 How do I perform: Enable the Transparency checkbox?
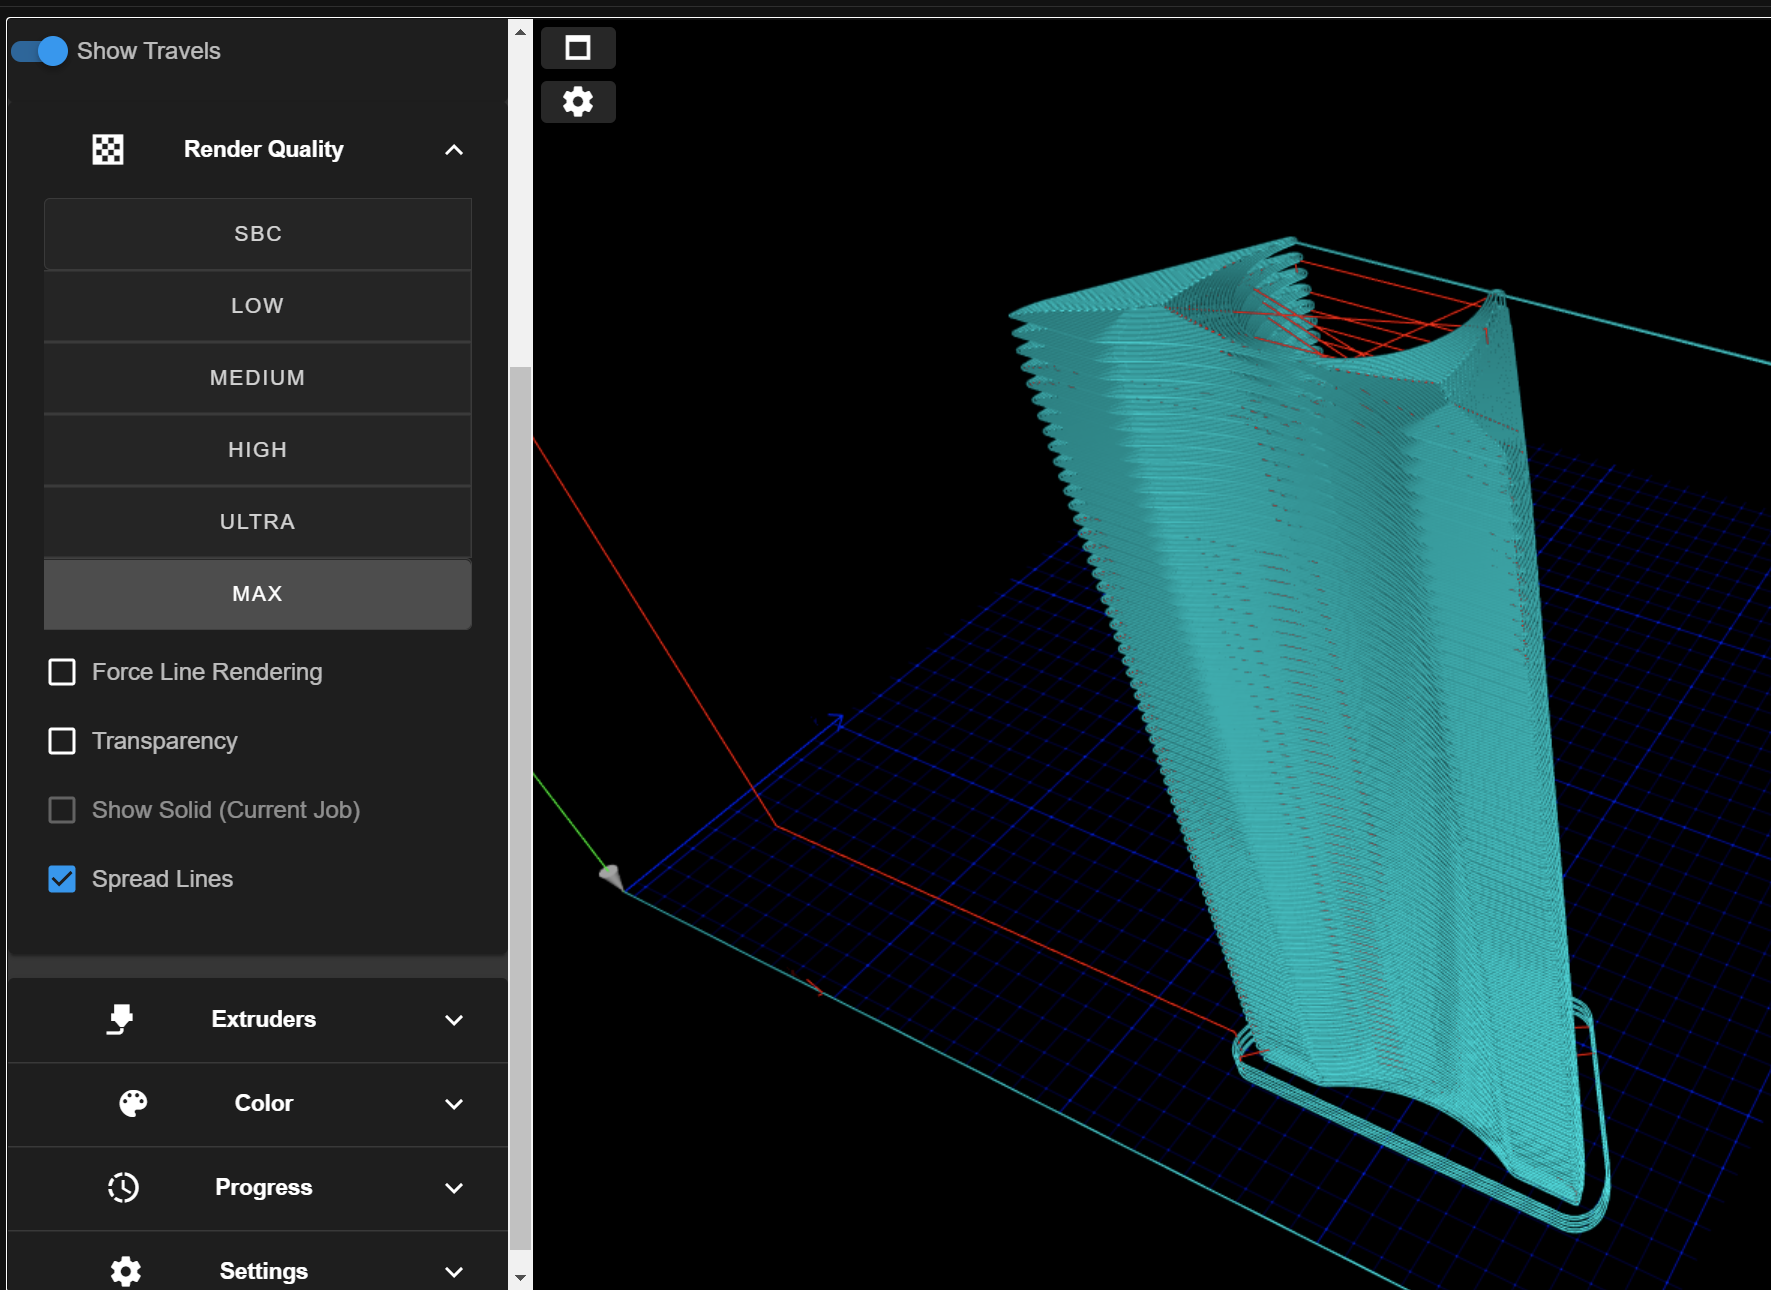click(62, 741)
